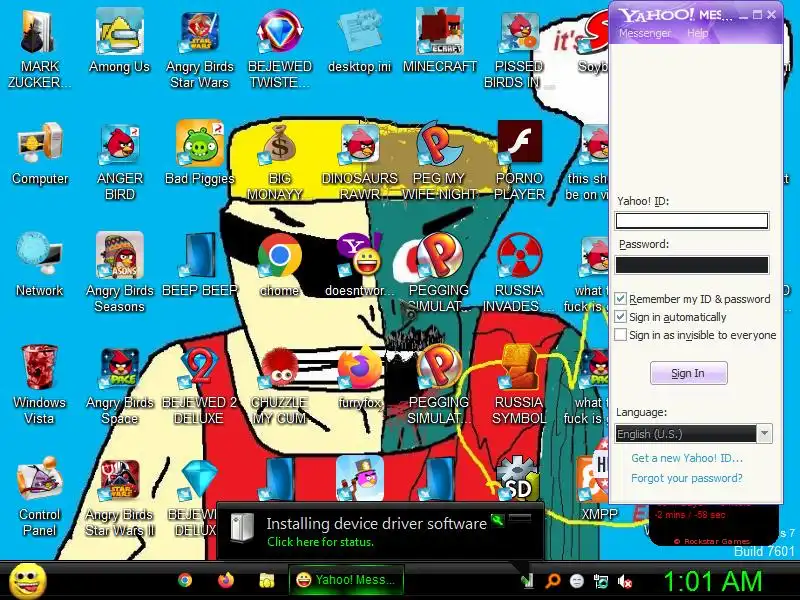Click Get a new Yahoo! ID link

tap(687, 458)
